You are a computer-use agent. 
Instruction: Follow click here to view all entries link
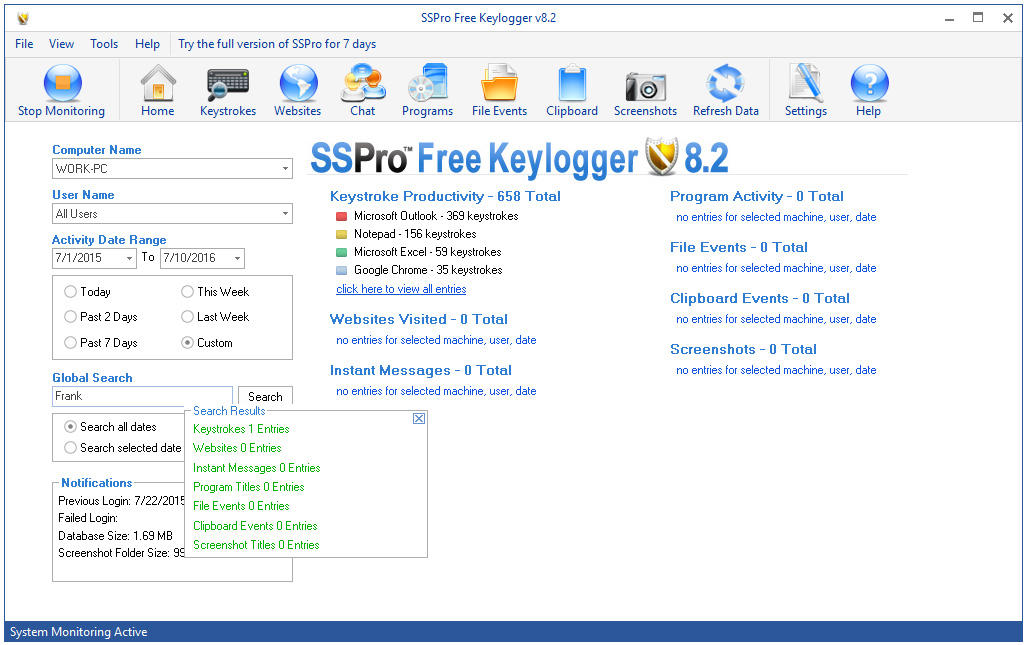pyautogui.click(x=401, y=289)
